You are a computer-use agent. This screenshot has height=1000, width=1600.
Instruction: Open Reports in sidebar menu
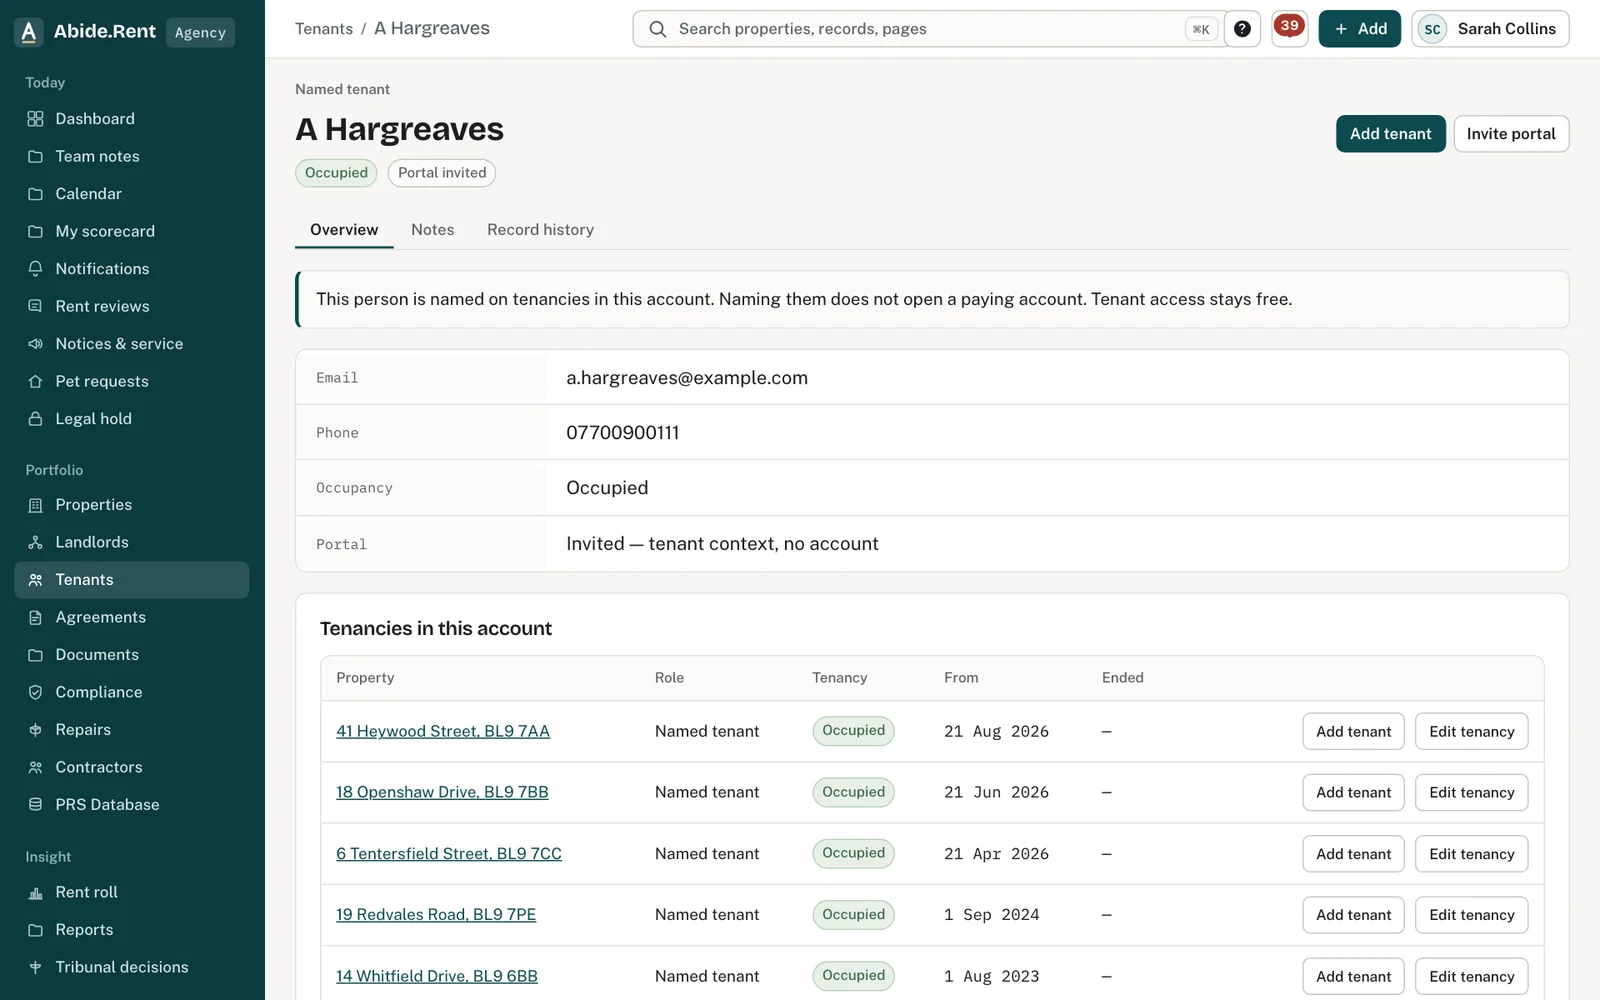tap(131, 930)
